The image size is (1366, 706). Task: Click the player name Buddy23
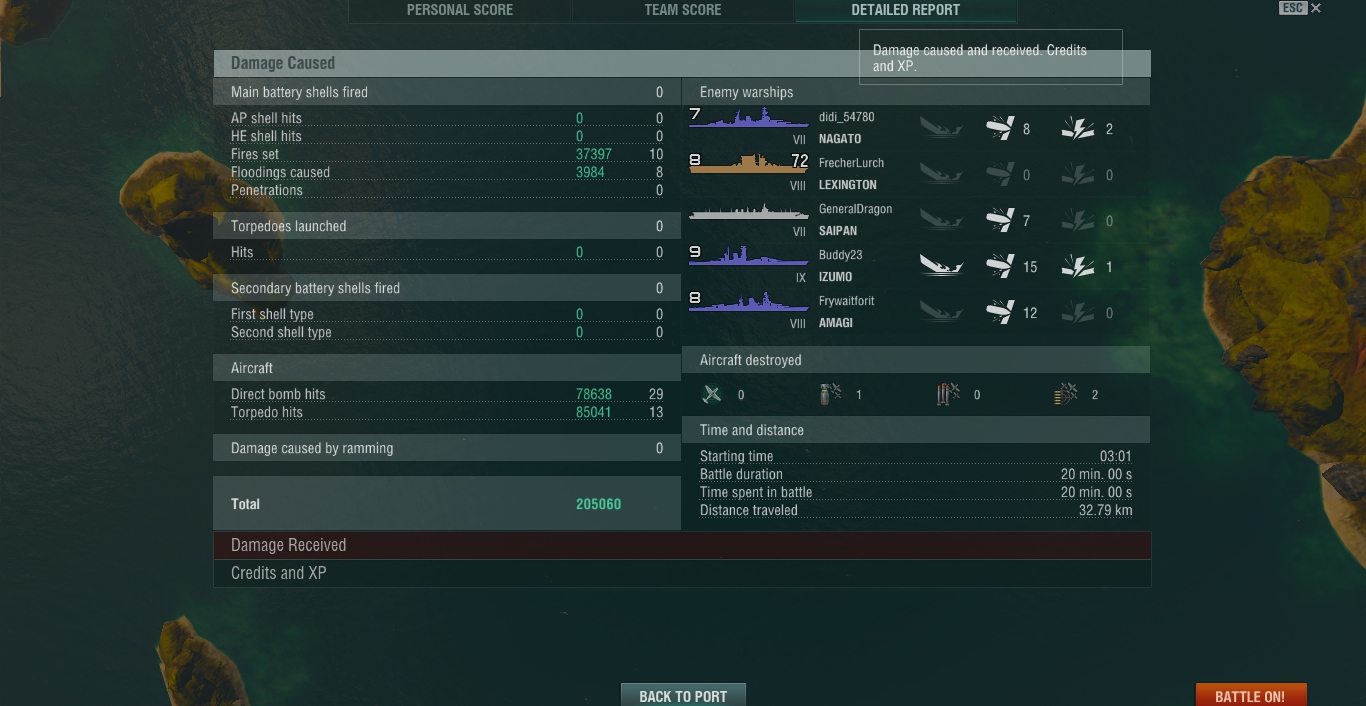tap(840, 255)
